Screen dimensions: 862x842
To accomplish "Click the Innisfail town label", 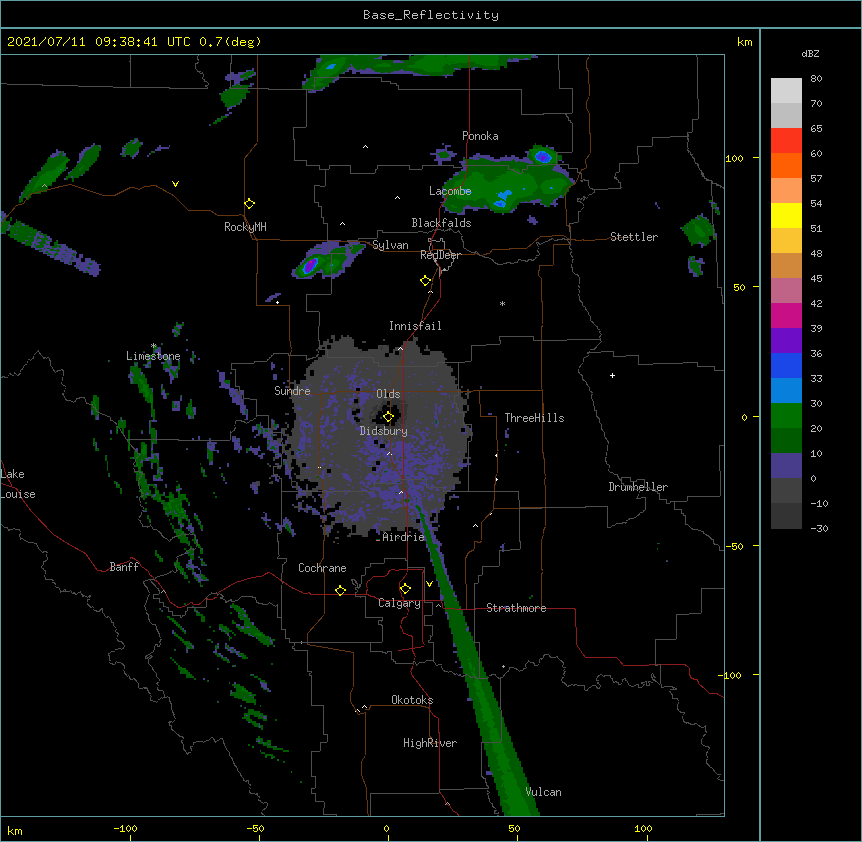I will click(x=415, y=326).
